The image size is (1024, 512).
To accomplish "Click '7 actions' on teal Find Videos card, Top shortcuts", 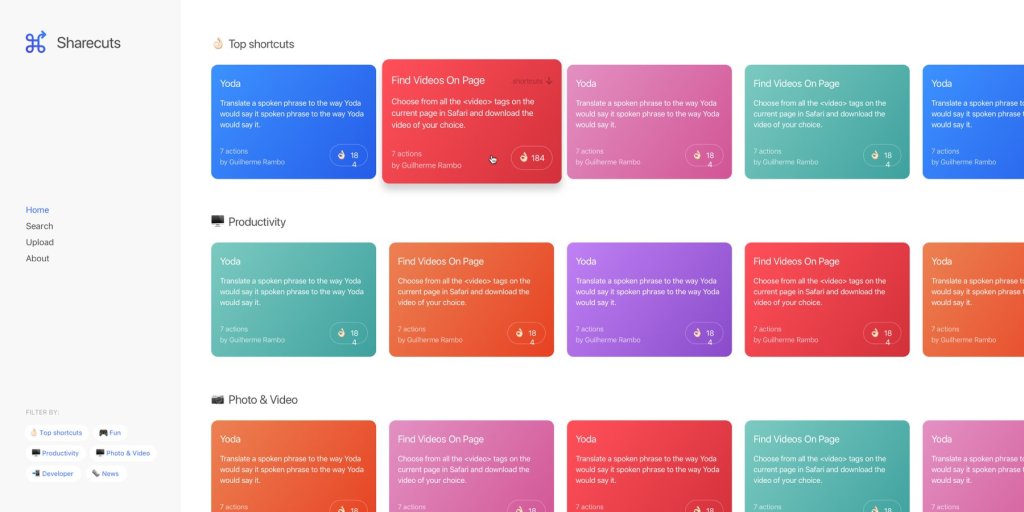I will coord(767,152).
